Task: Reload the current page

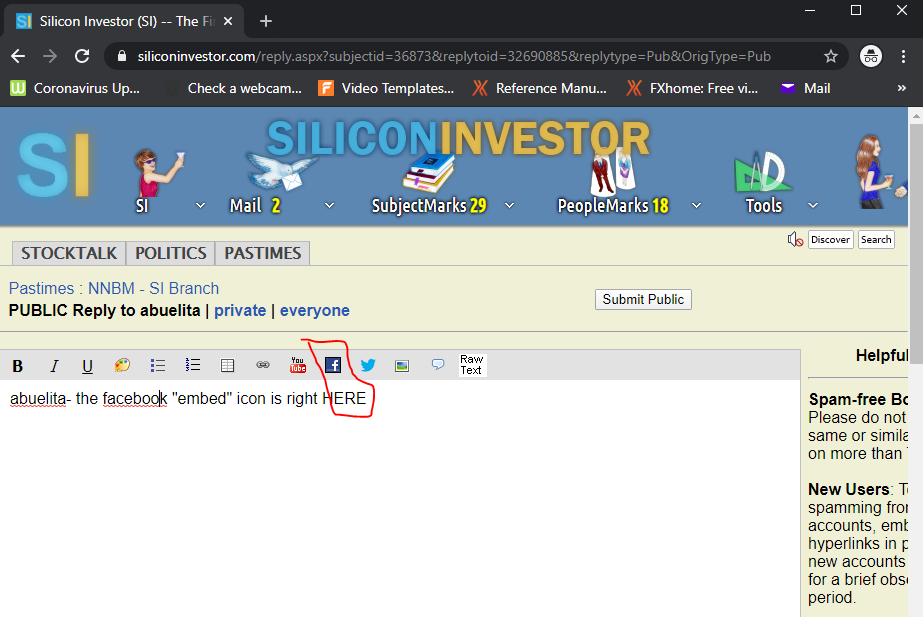Action: tap(82, 56)
